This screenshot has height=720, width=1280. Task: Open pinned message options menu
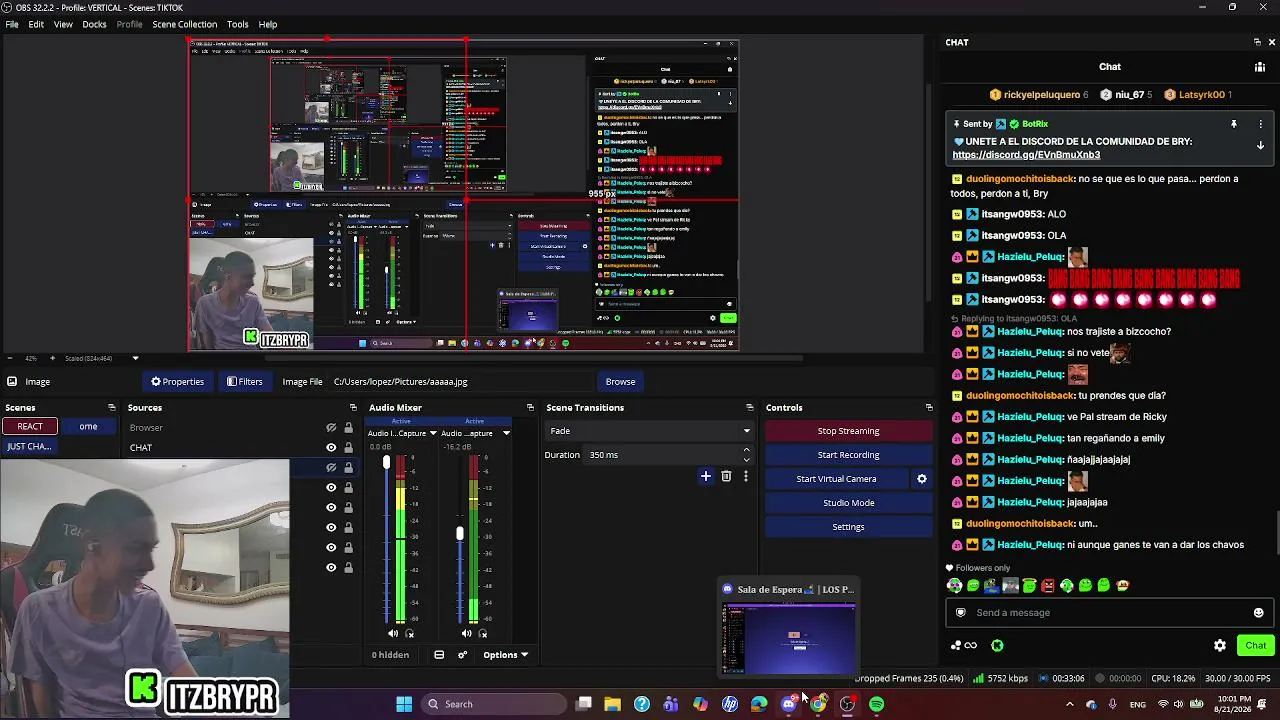click(x=1260, y=124)
